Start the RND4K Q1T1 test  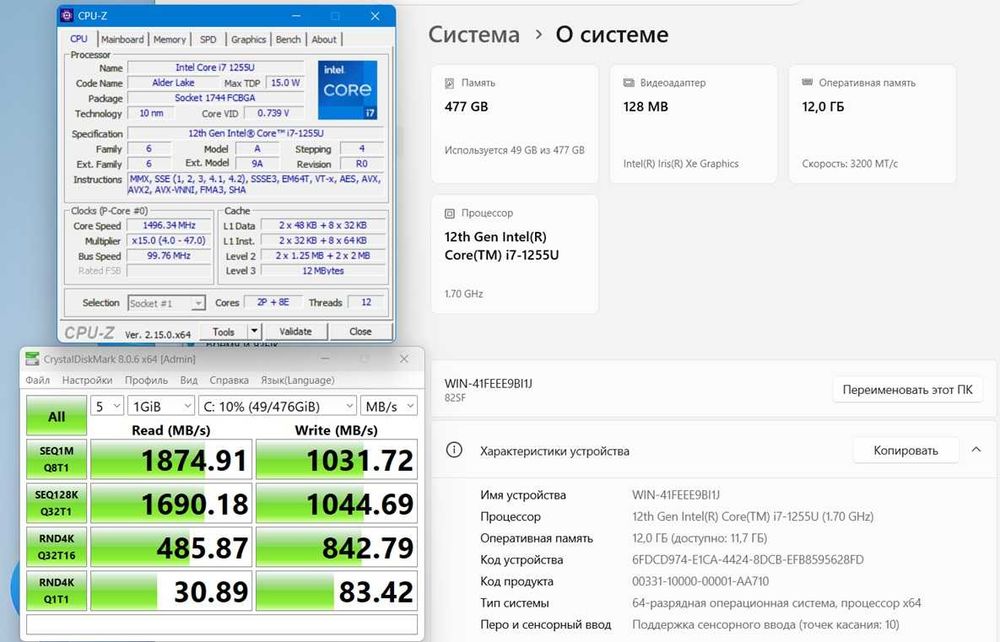pos(57,591)
